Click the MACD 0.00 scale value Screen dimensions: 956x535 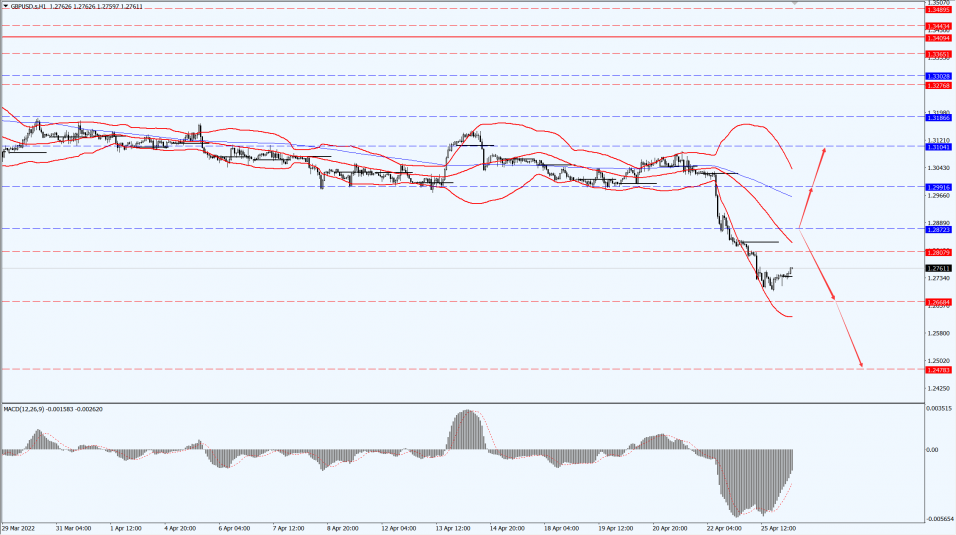click(932, 450)
